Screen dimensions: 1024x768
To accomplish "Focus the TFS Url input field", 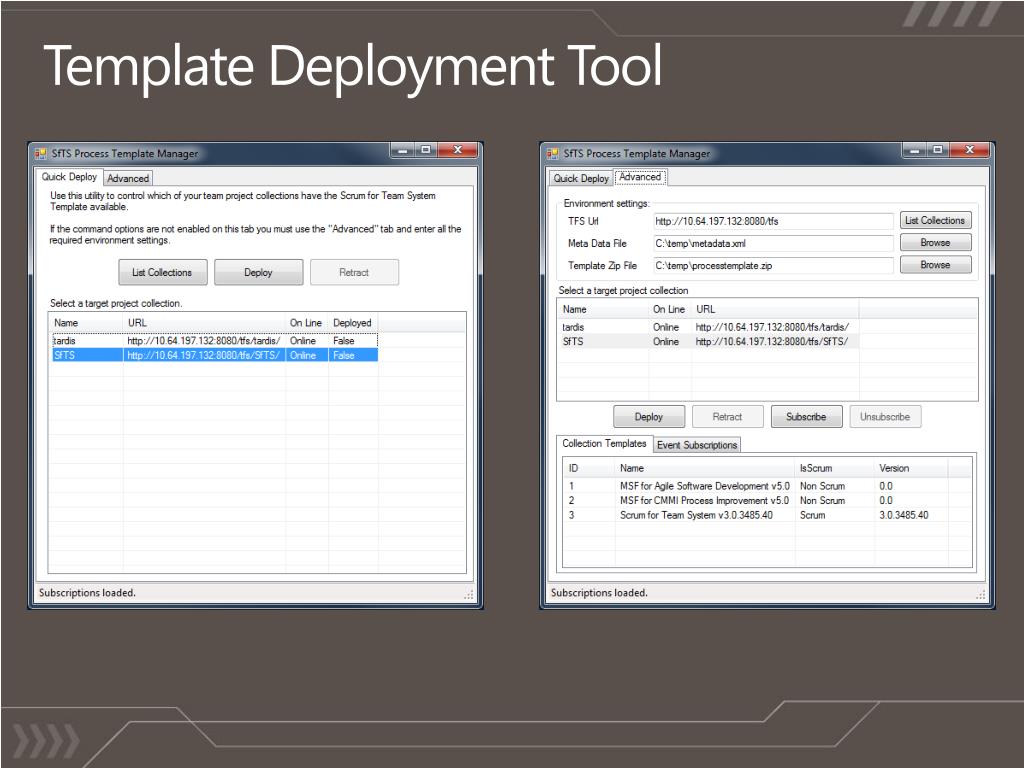I will point(773,221).
